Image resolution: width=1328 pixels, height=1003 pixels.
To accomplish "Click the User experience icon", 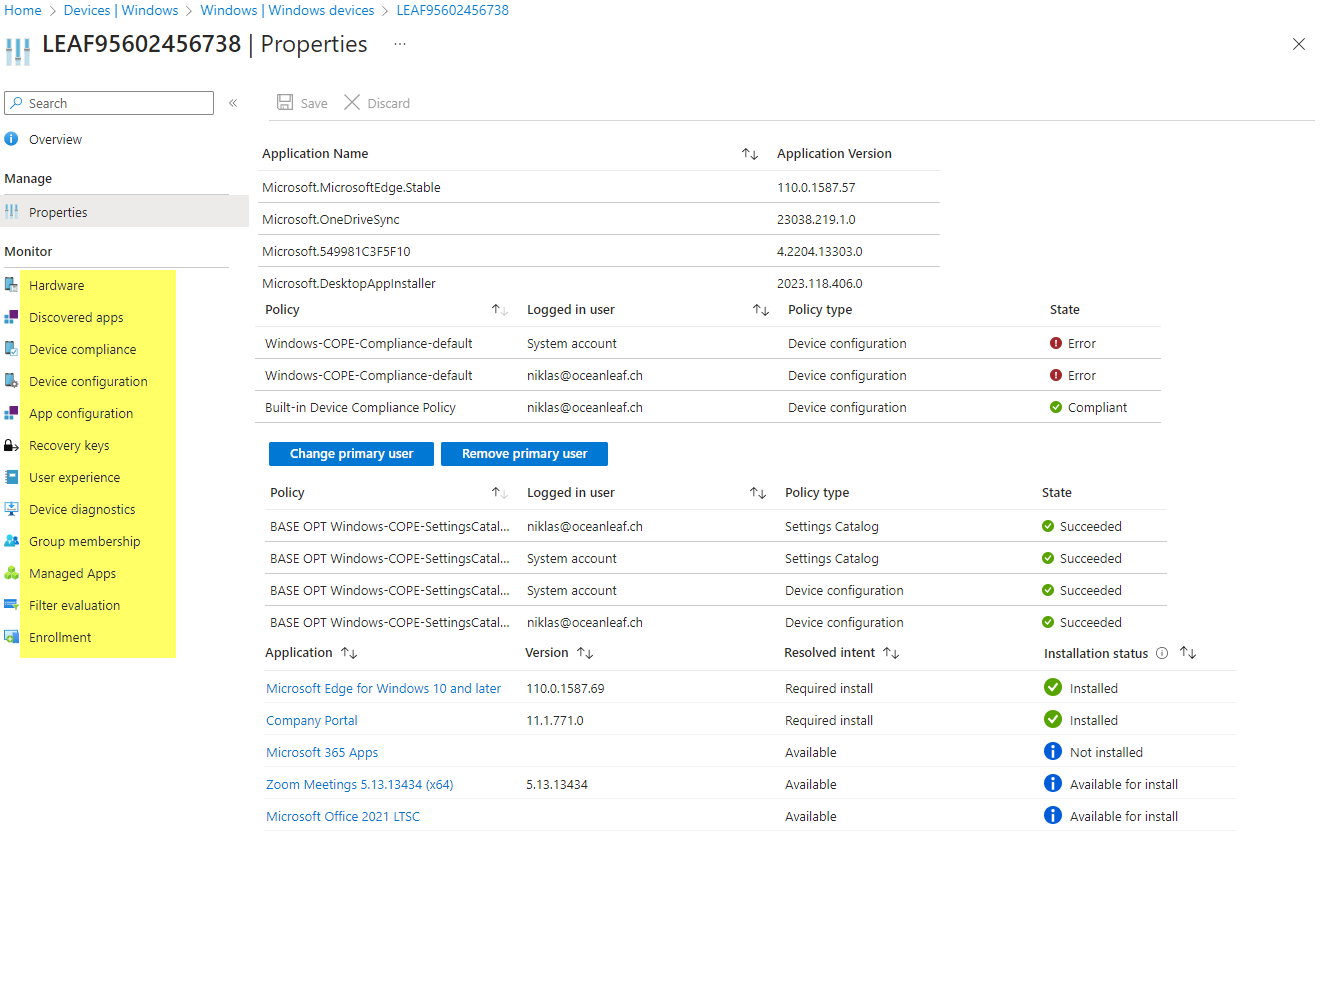I will click(11, 477).
